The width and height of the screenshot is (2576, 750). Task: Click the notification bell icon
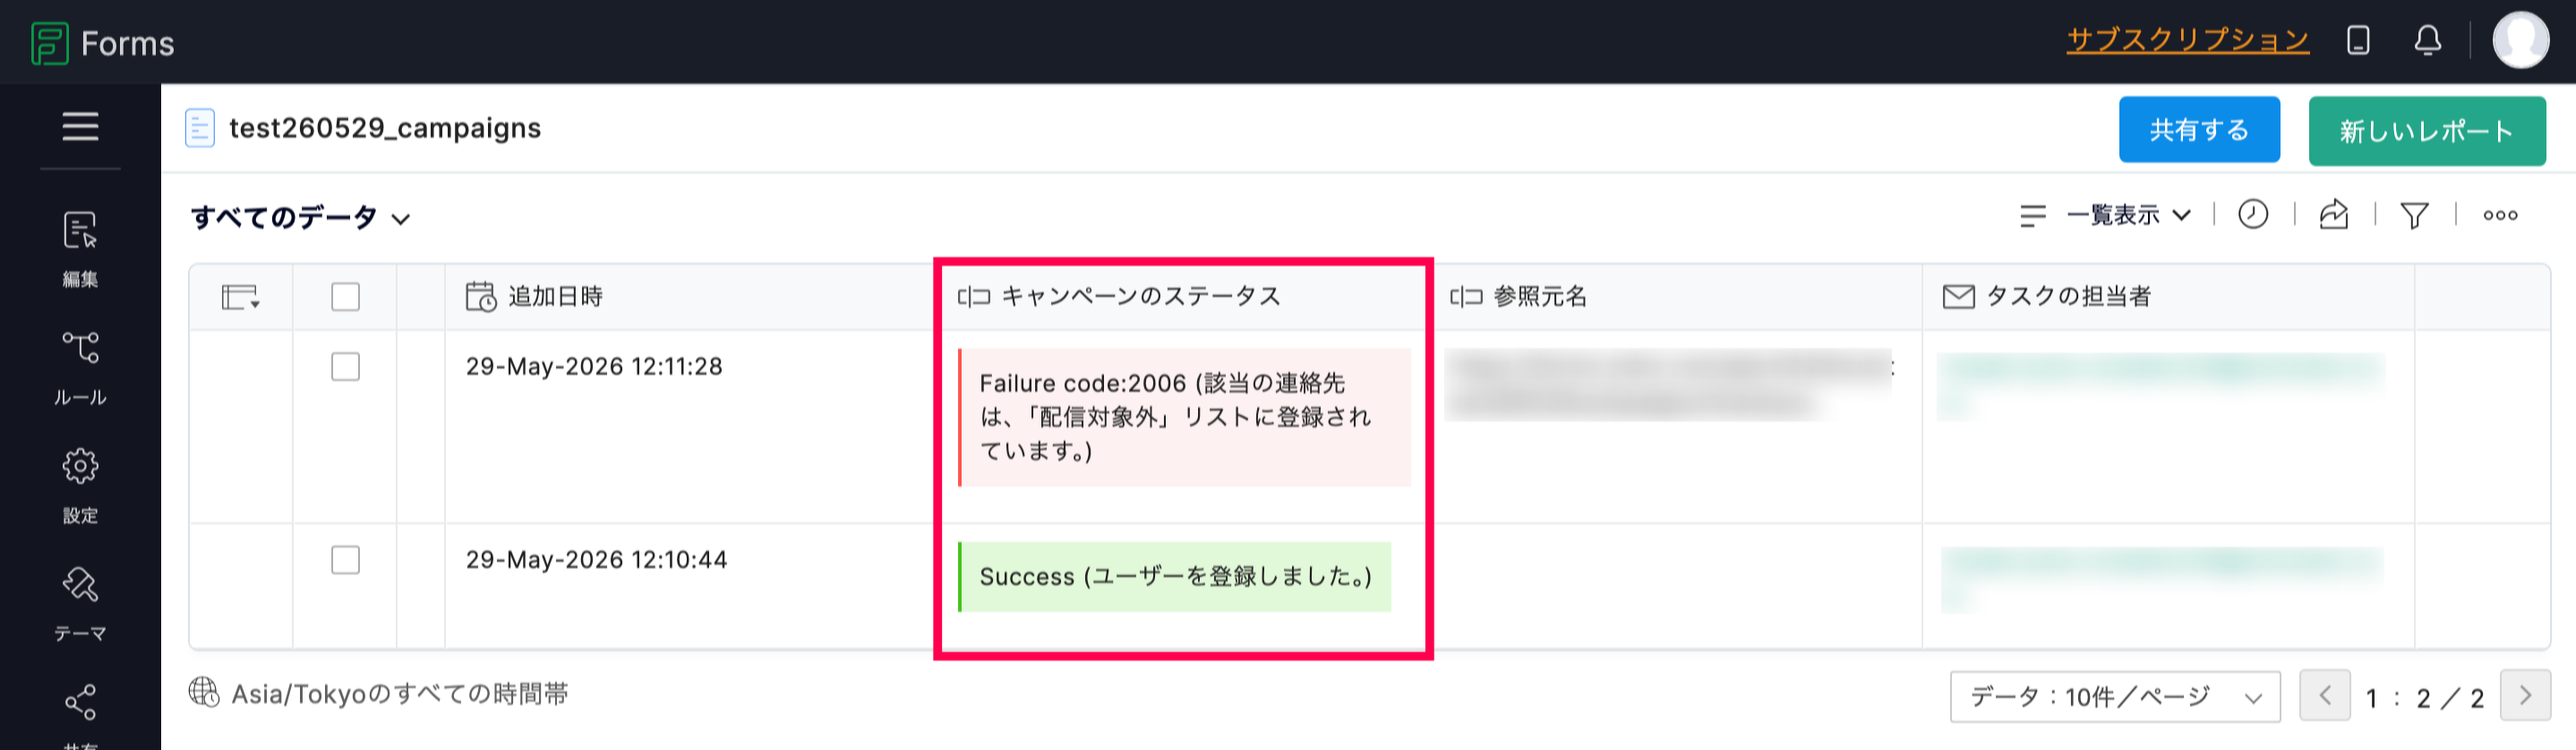(2428, 41)
